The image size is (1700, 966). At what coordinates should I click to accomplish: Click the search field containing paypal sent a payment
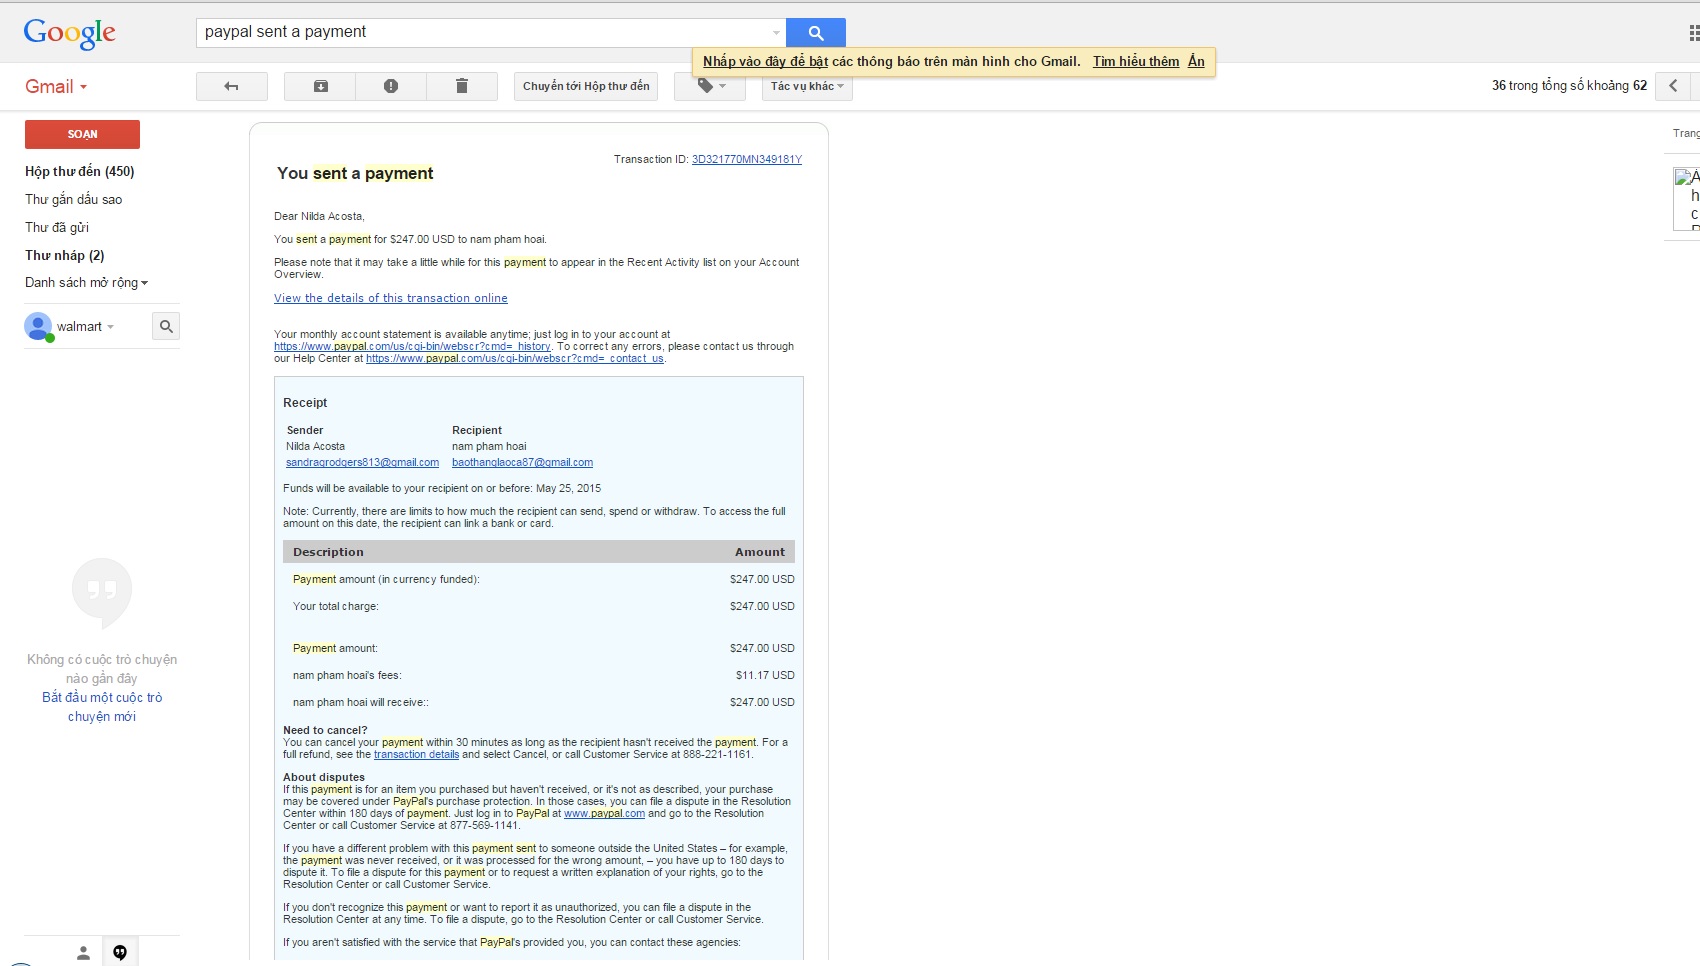click(x=491, y=33)
